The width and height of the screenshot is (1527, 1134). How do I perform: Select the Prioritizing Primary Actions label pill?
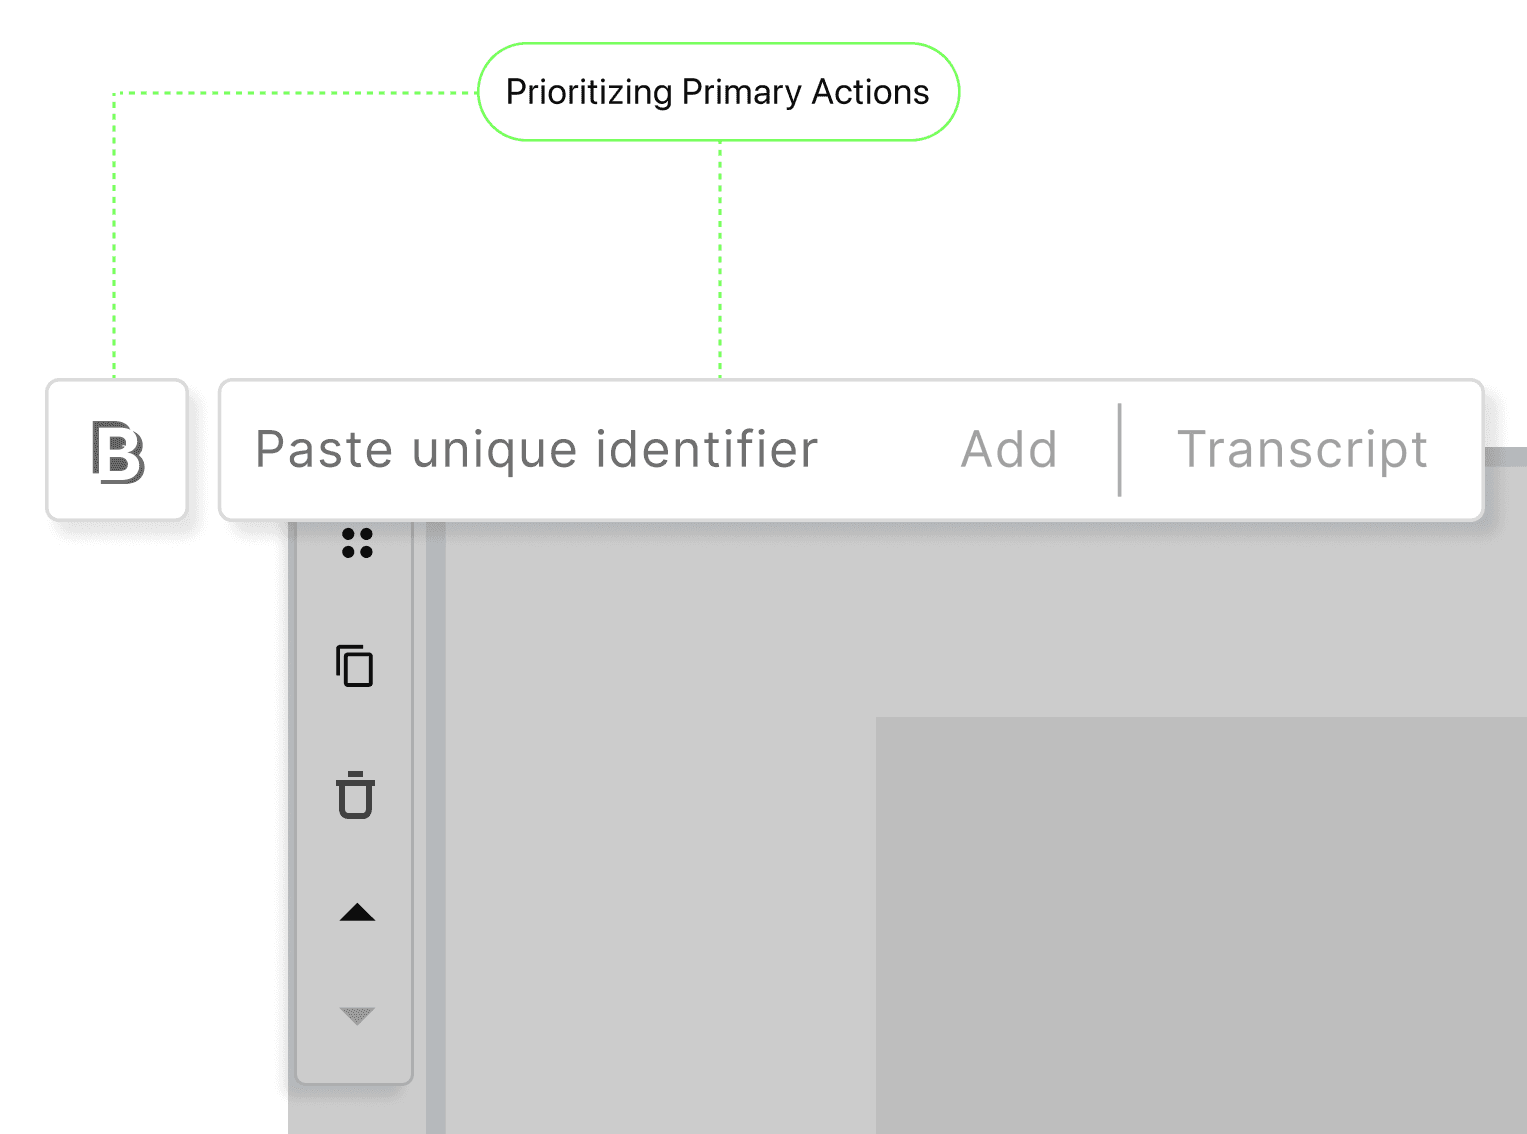point(718,92)
